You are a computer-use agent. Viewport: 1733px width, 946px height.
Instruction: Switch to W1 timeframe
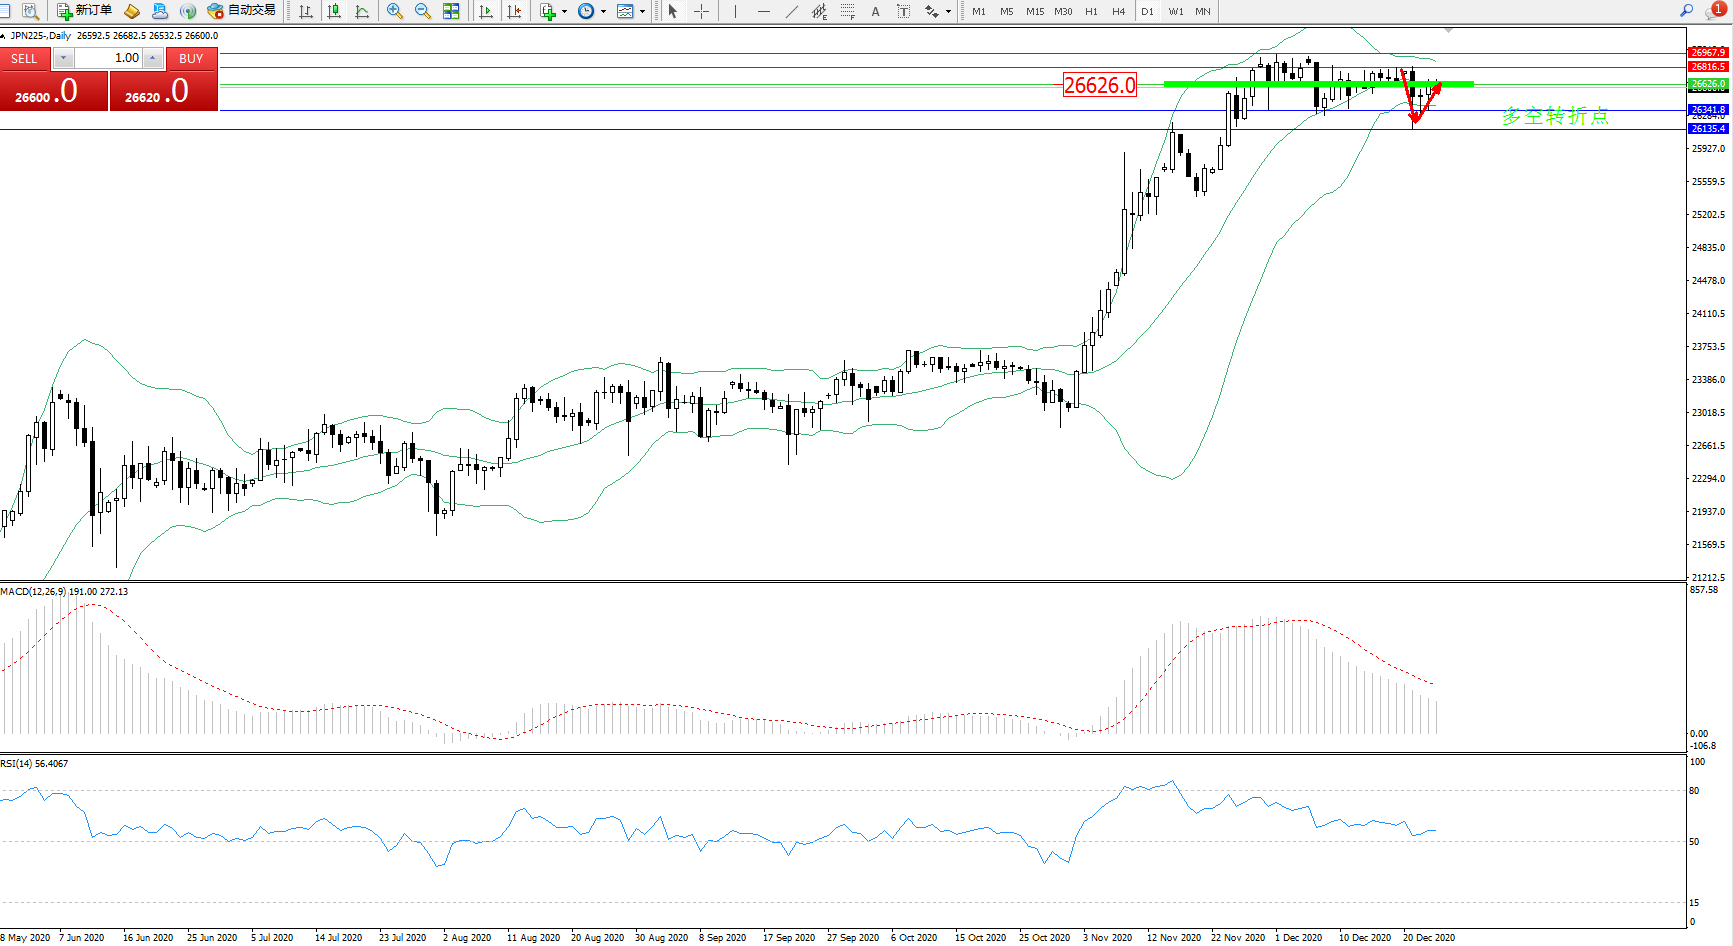[x=1175, y=11]
